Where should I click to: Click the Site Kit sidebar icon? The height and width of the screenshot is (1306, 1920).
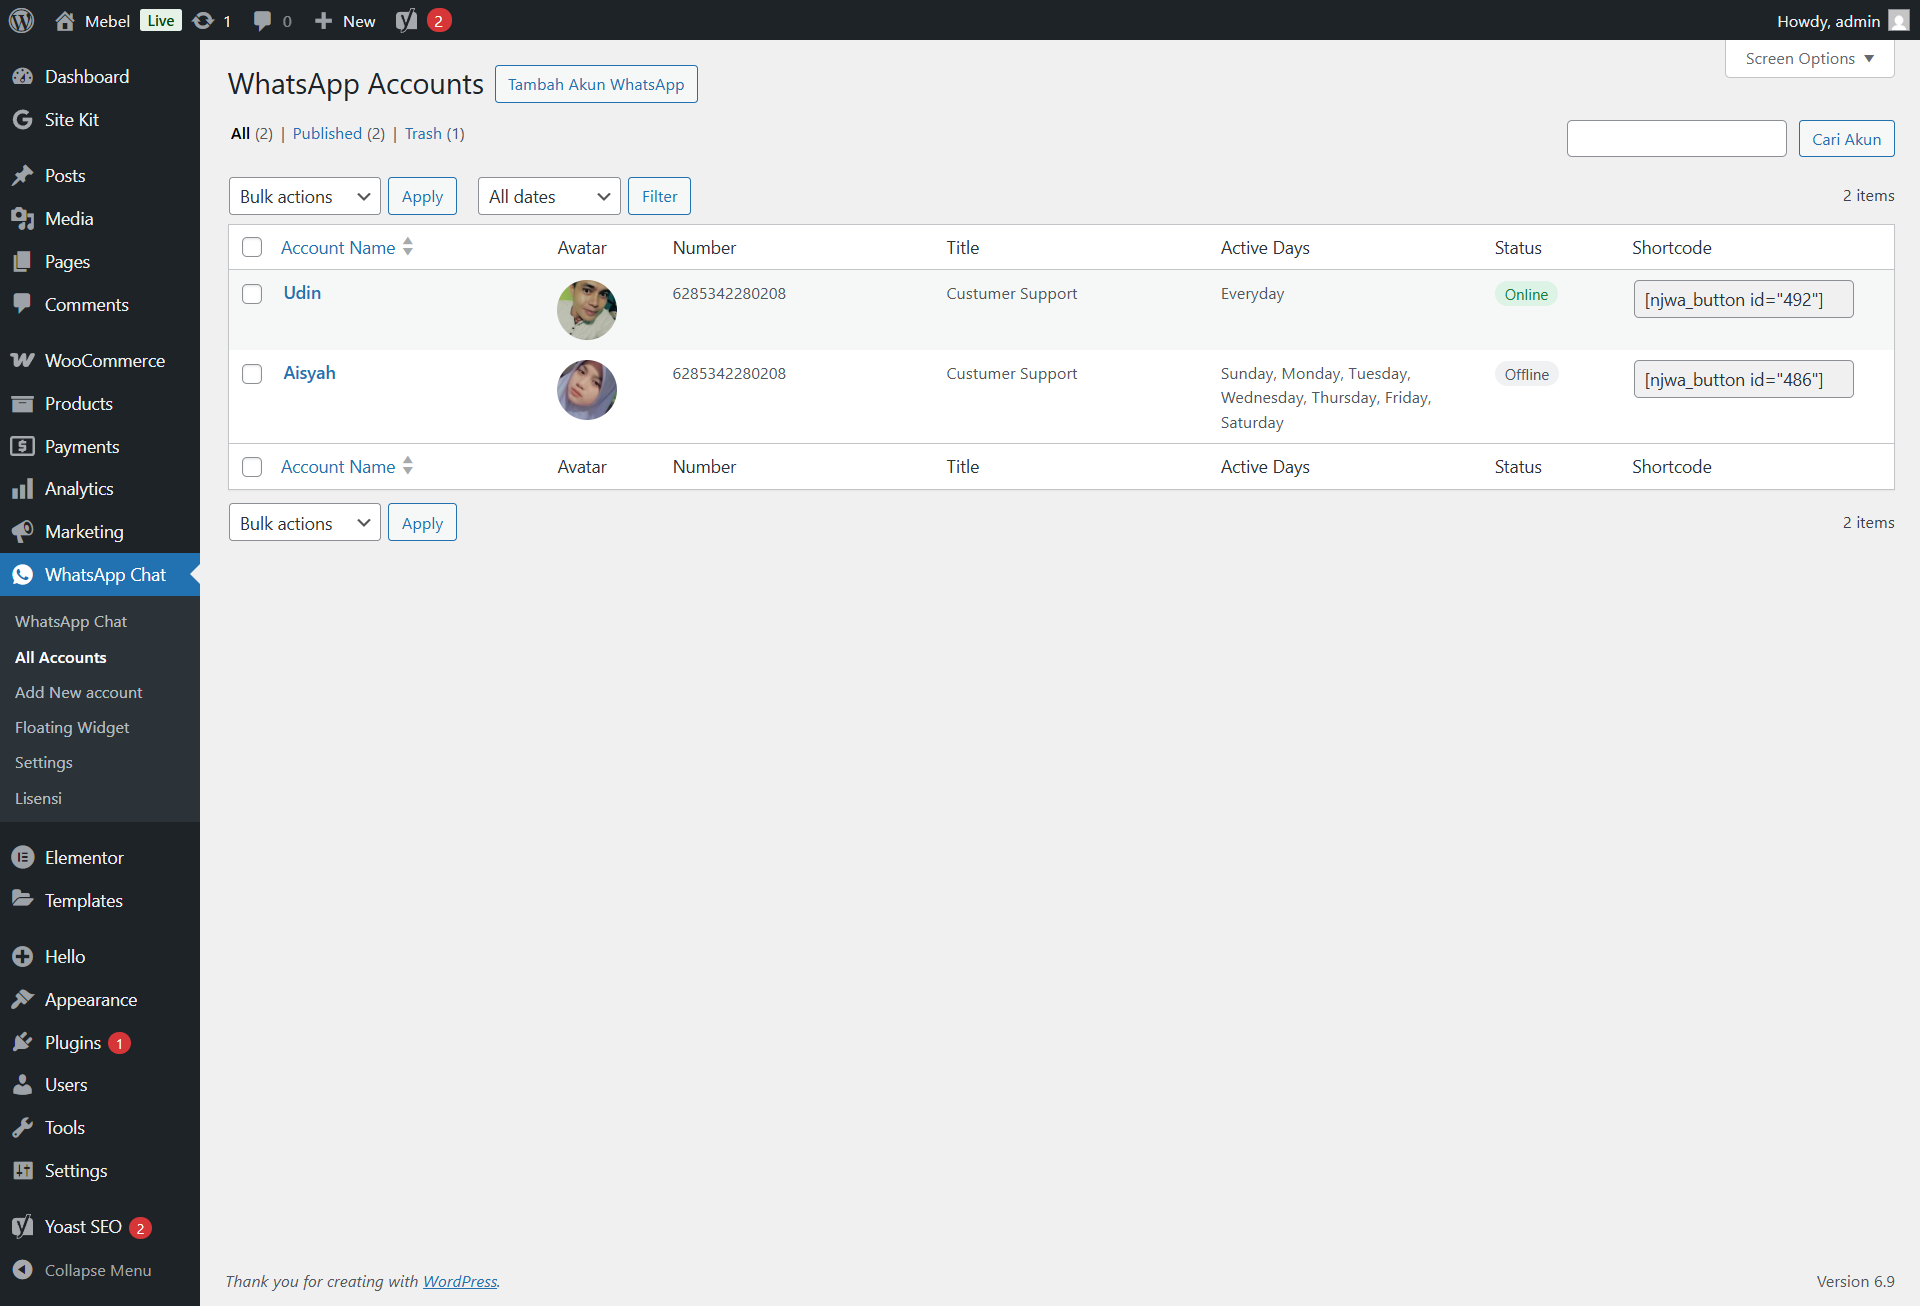23,119
